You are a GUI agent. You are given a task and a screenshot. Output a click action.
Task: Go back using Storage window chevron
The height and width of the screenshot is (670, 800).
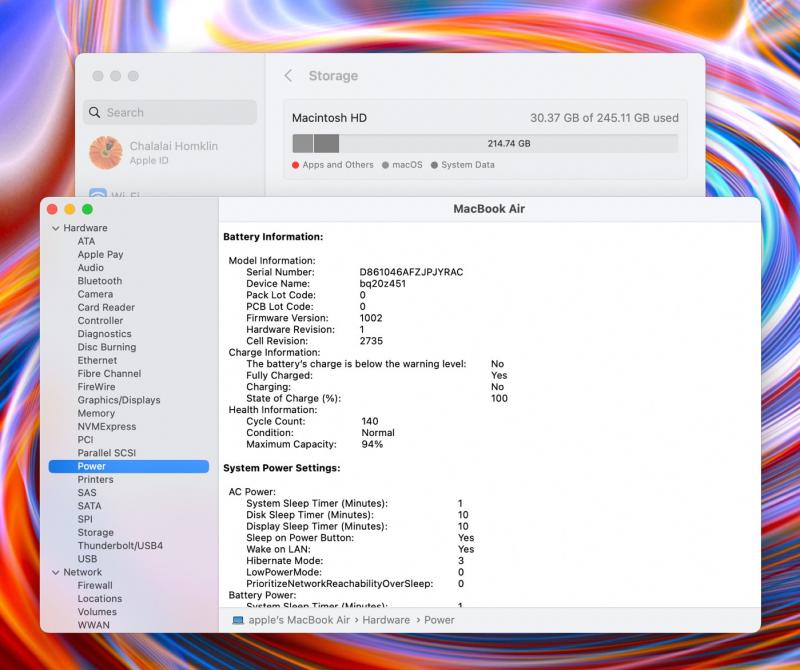(288, 76)
